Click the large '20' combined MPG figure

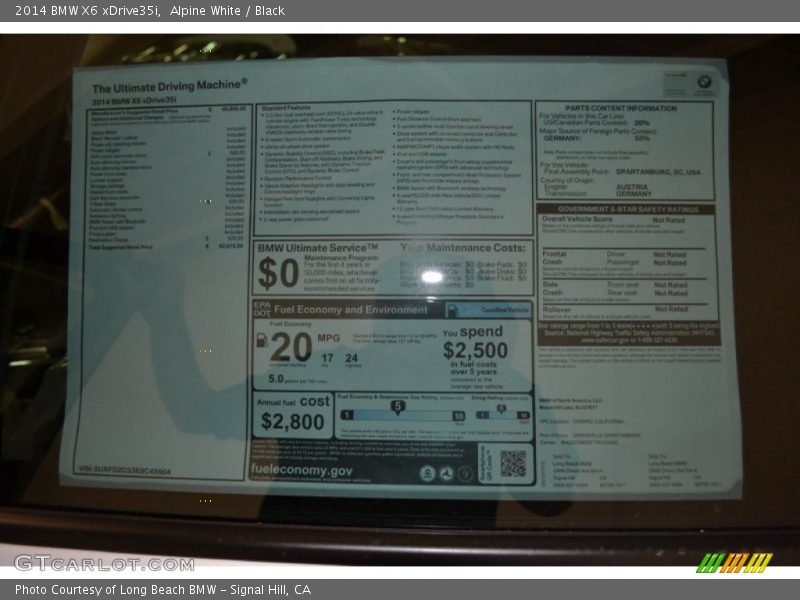(291, 347)
